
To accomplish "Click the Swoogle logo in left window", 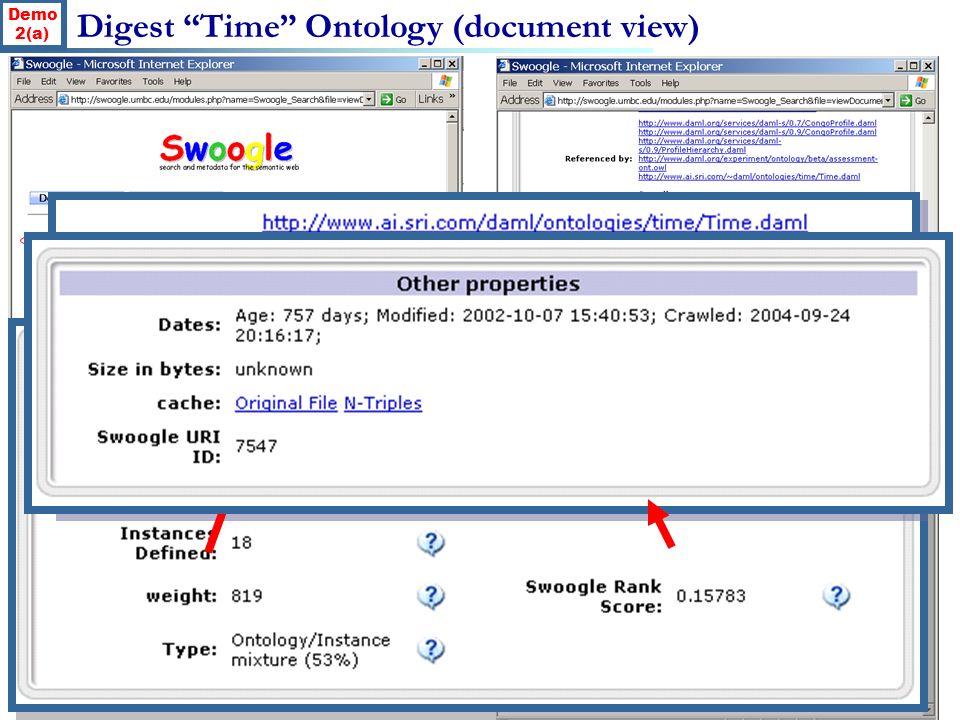I will click(229, 151).
